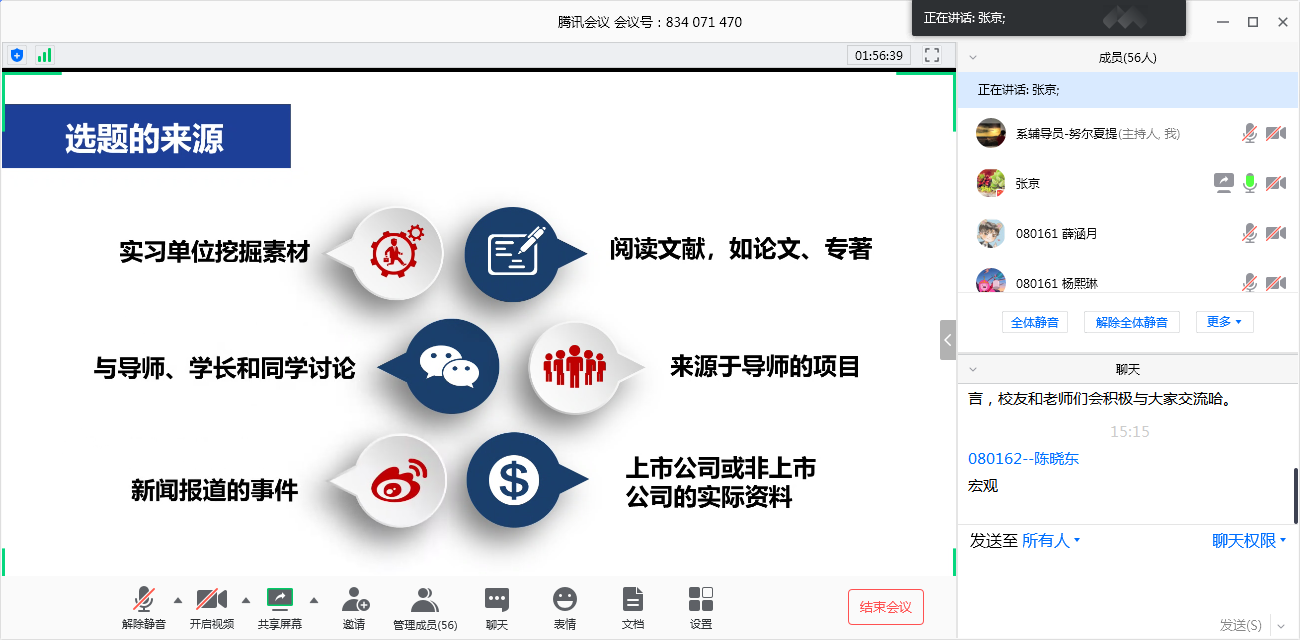Toggle 开启视频 camera button
Screen dimensions: 1300x640
[211, 600]
